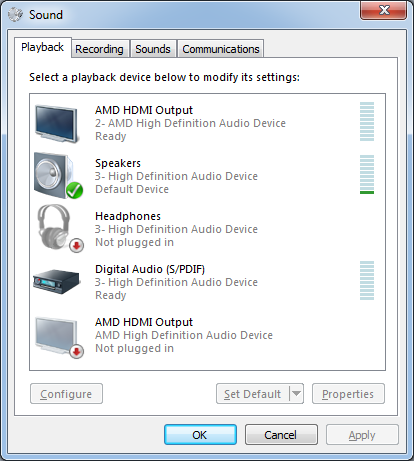The width and height of the screenshot is (414, 461).
Task: Click the Speakers volume level meter
Action: tap(367, 174)
